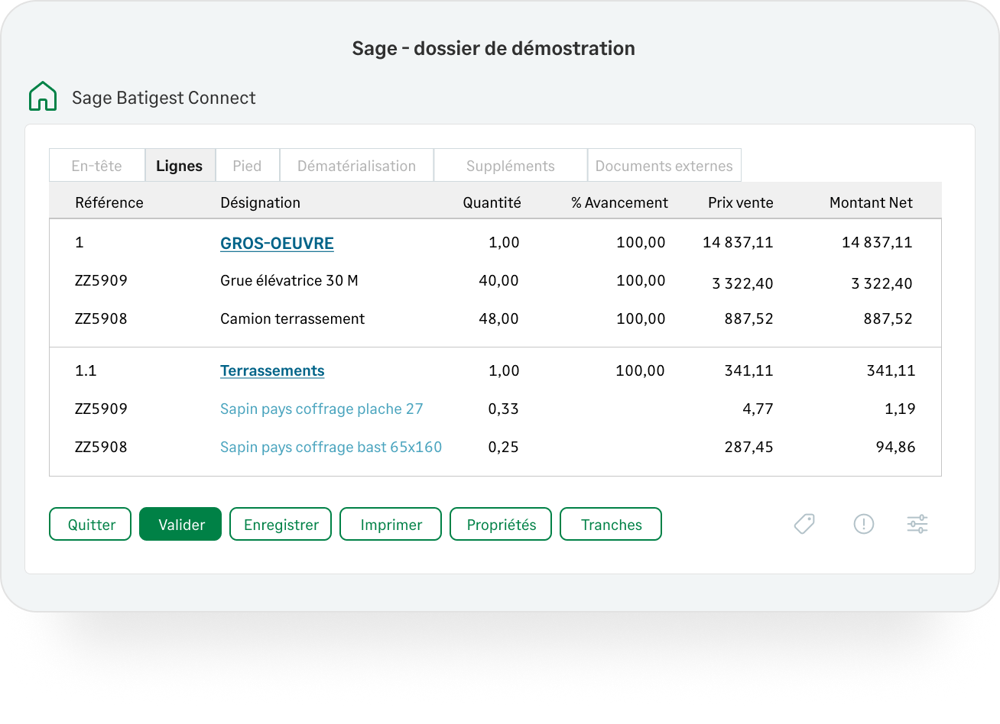Image resolution: width=1000 pixels, height=724 pixels.
Task: Click the green Valider button
Action: pyautogui.click(x=180, y=524)
